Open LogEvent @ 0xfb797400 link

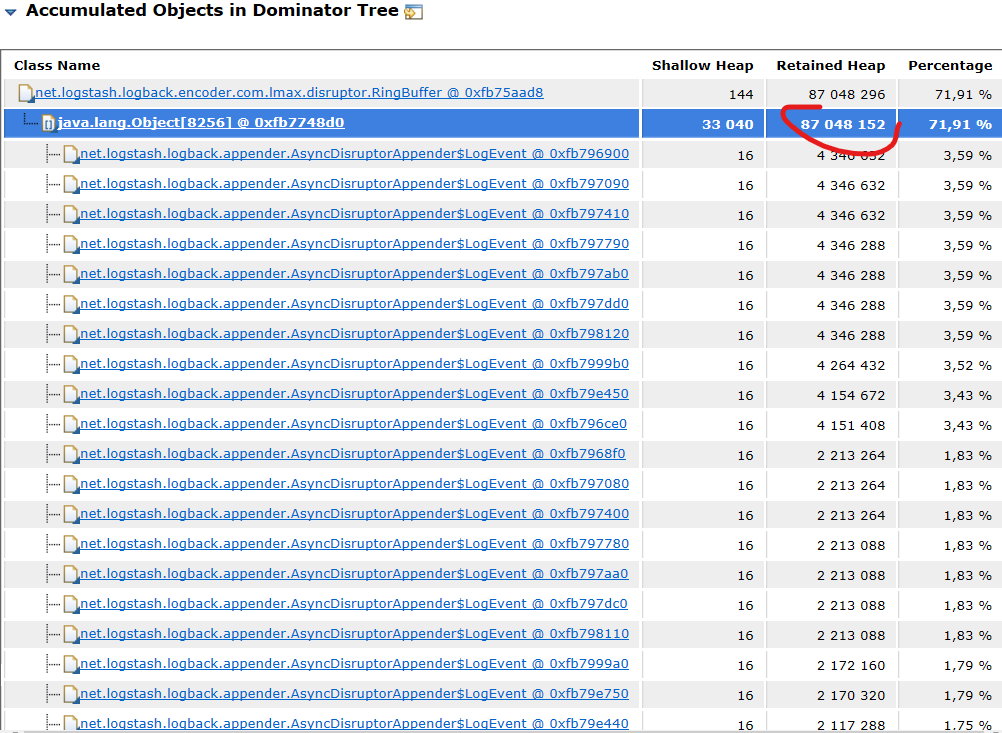(x=355, y=514)
